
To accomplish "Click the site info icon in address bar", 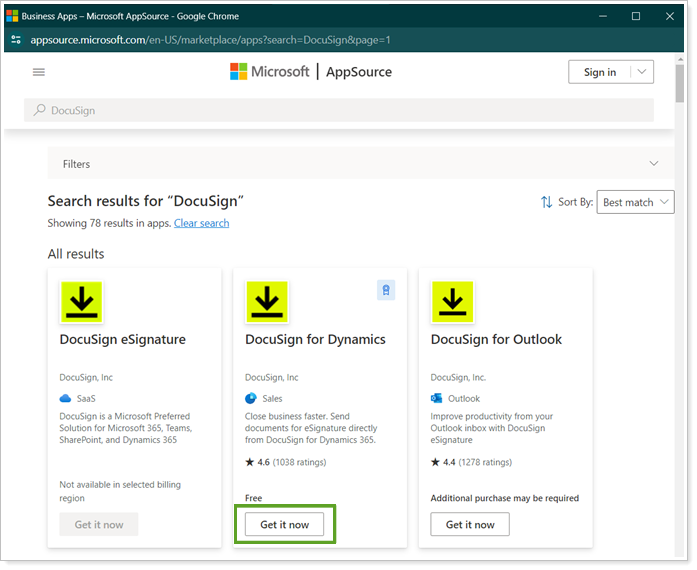I will [x=15, y=40].
